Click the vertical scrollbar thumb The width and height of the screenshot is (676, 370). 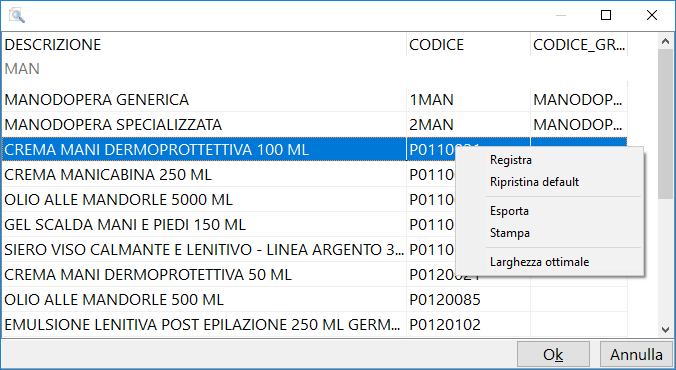tap(665, 124)
